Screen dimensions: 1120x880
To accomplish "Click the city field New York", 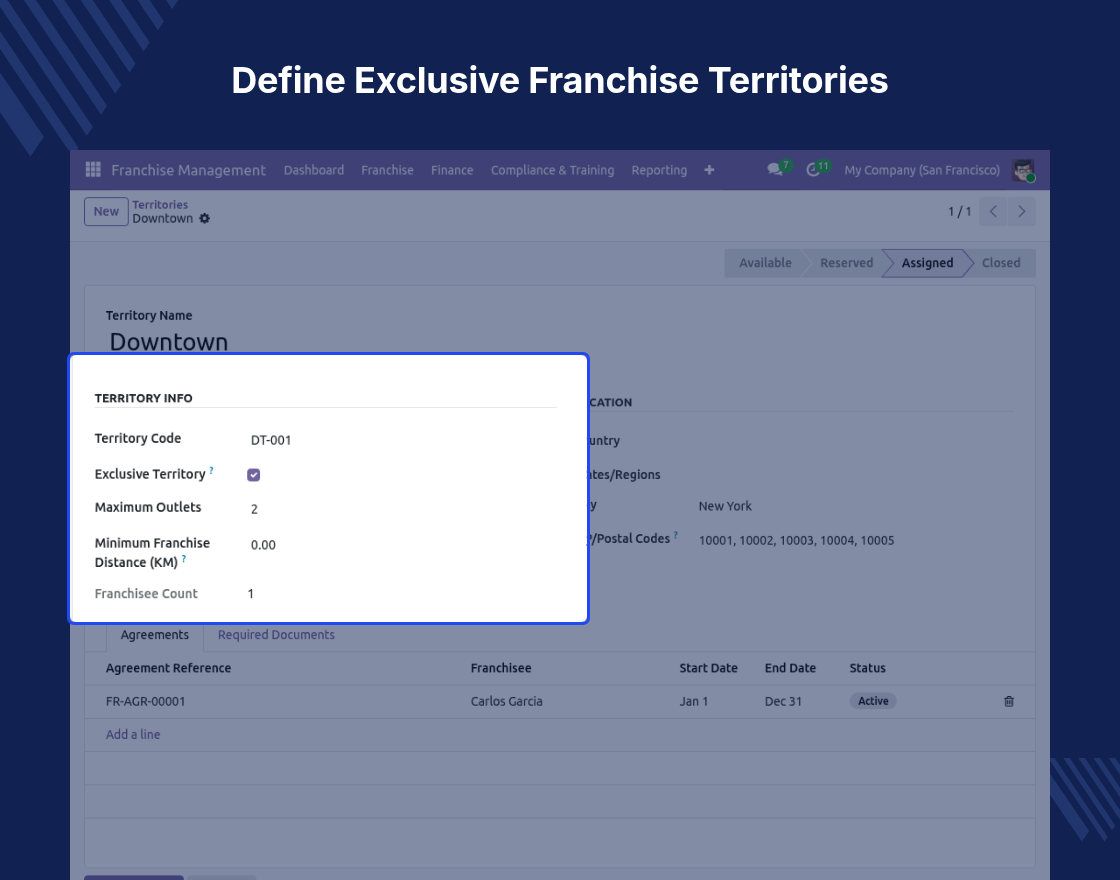I will (x=725, y=506).
